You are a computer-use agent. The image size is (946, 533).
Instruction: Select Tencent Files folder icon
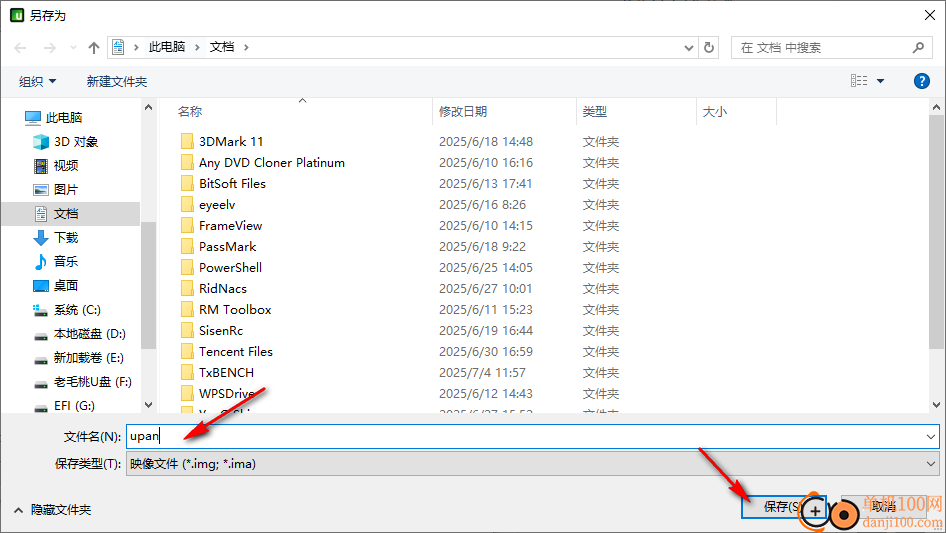tap(187, 351)
